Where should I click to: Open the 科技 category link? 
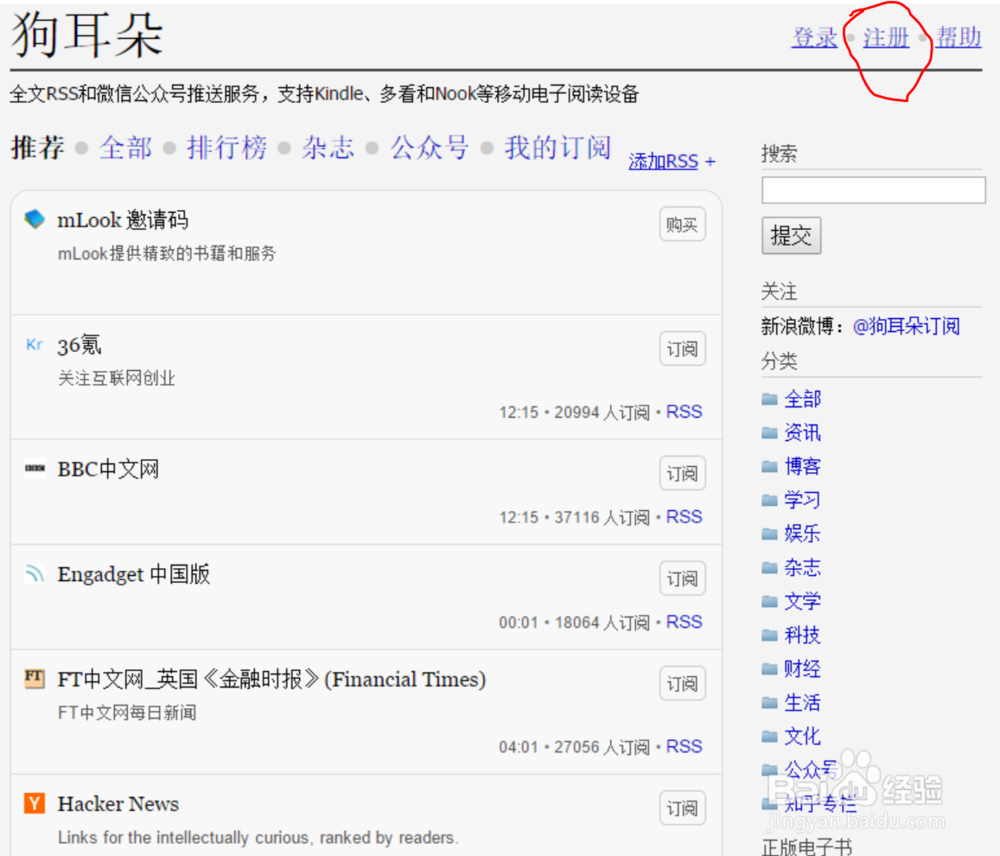click(802, 635)
